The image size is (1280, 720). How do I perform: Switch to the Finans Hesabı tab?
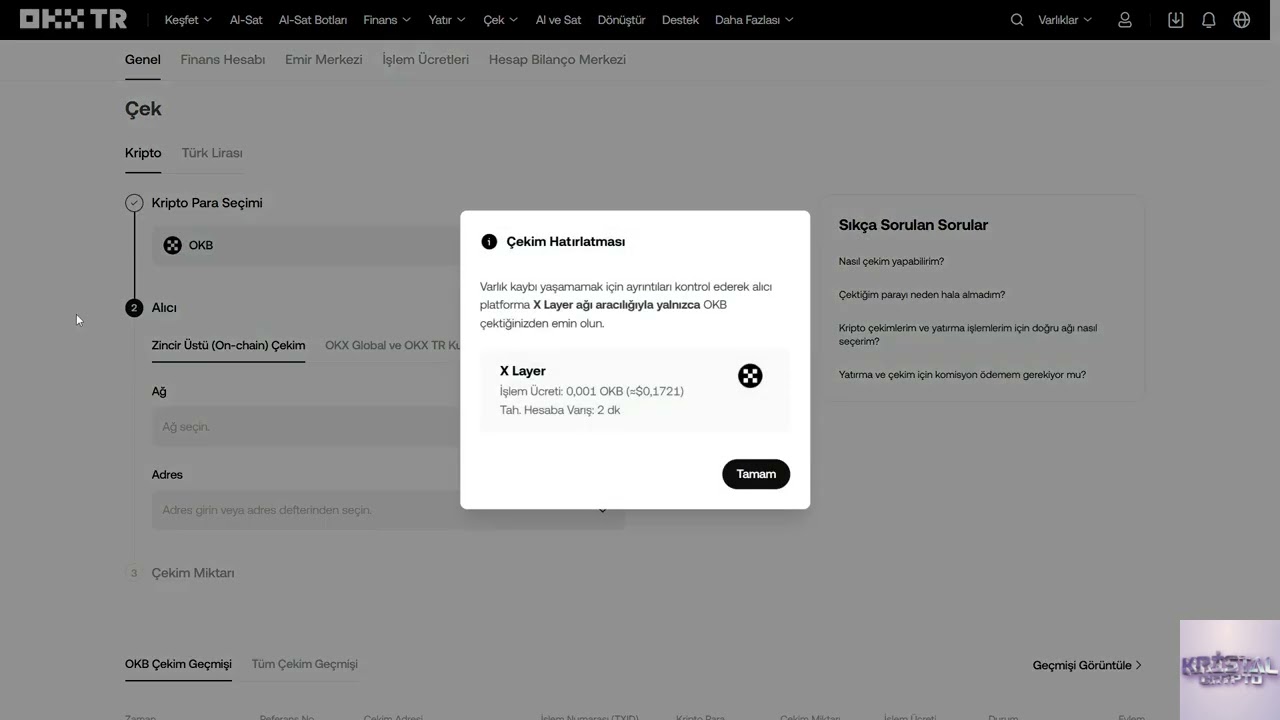pyautogui.click(x=223, y=60)
